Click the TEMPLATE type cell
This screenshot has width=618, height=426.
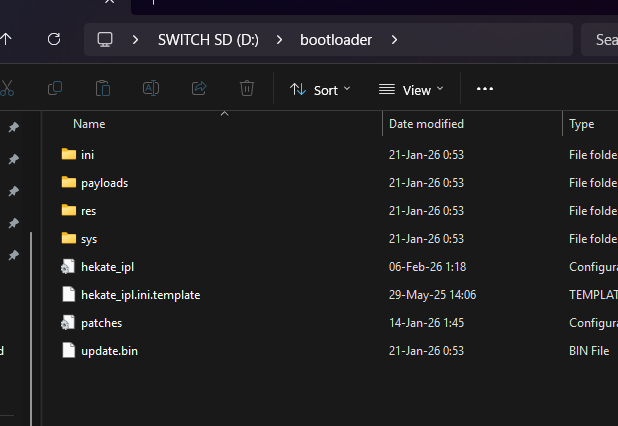pyautogui.click(x=593, y=295)
